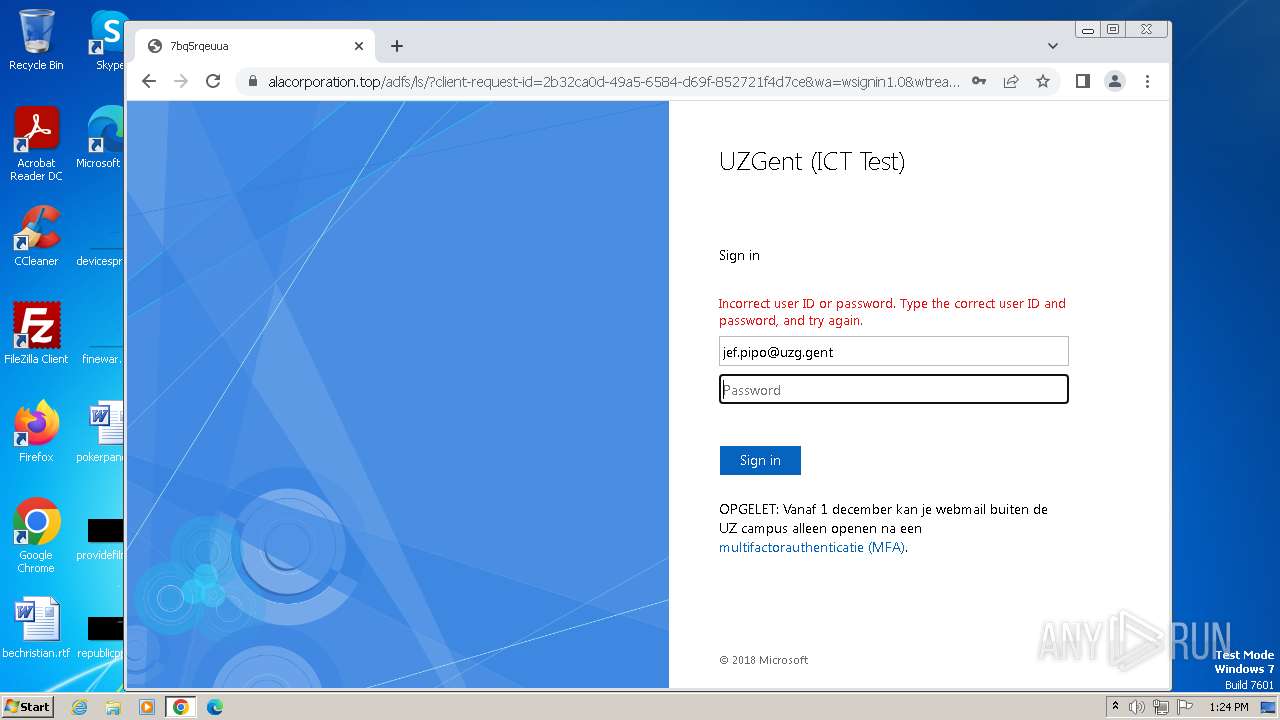
Task: Click the © 2018 Microsoft footer text
Action: (763, 660)
